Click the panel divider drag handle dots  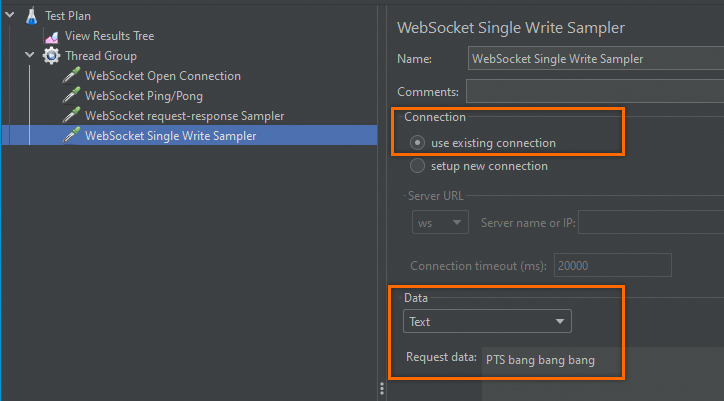pyautogui.click(x=381, y=389)
